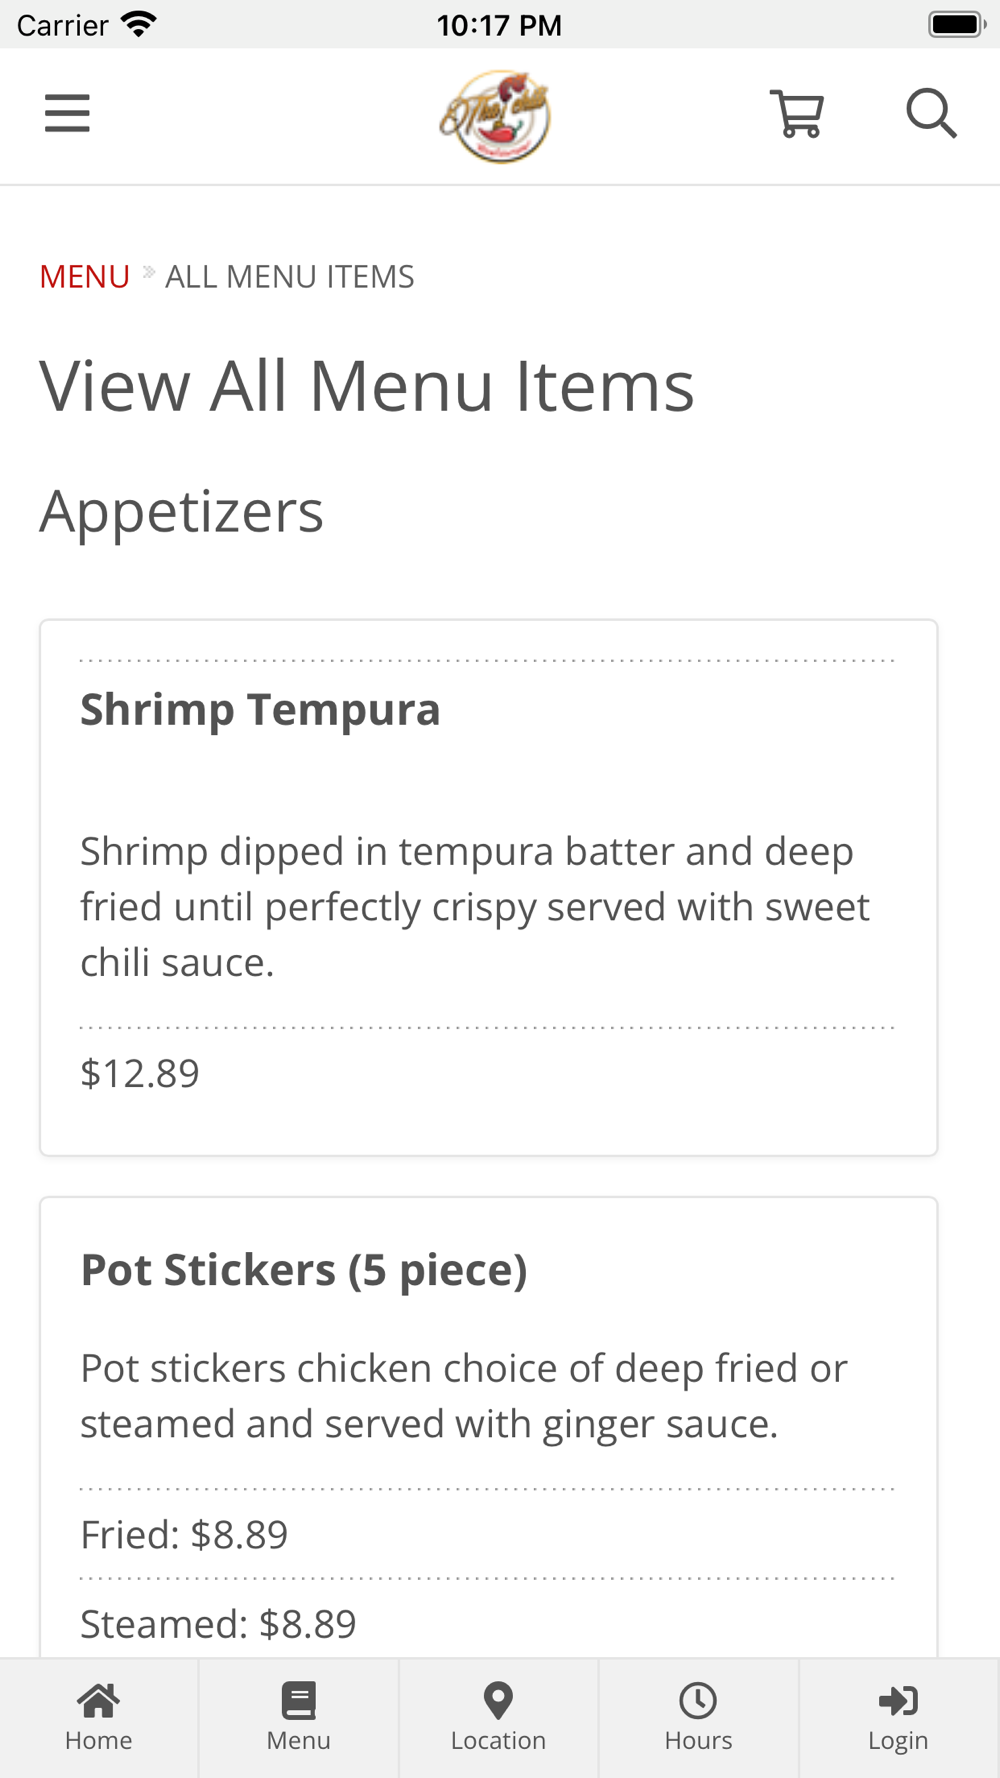
Task: Tap the search magnifier icon
Action: tap(931, 113)
